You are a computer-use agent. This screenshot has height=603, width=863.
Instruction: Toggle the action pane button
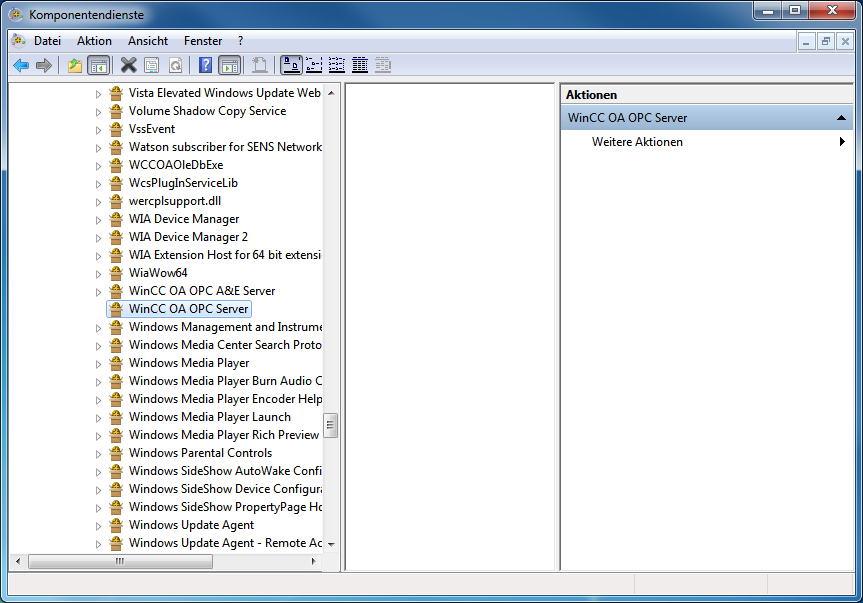[x=230, y=65]
